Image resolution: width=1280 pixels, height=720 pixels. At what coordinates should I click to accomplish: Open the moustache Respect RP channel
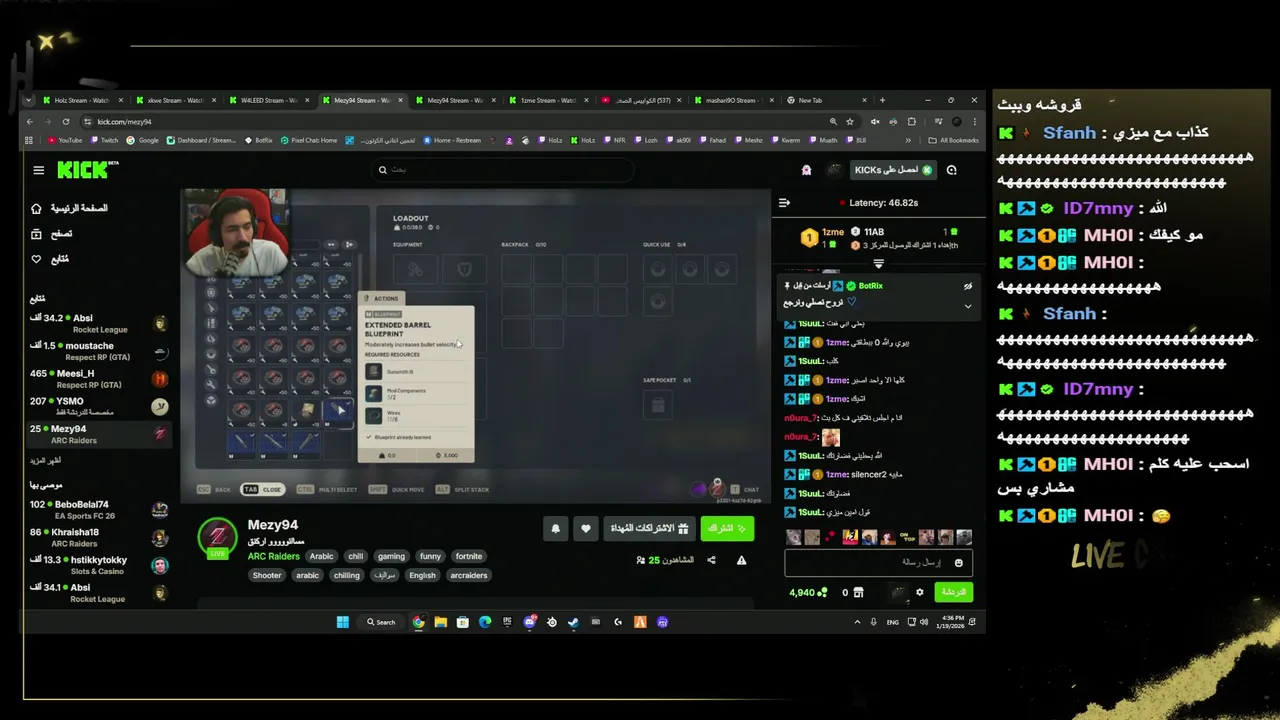pyautogui.click(x=100, y=351)
